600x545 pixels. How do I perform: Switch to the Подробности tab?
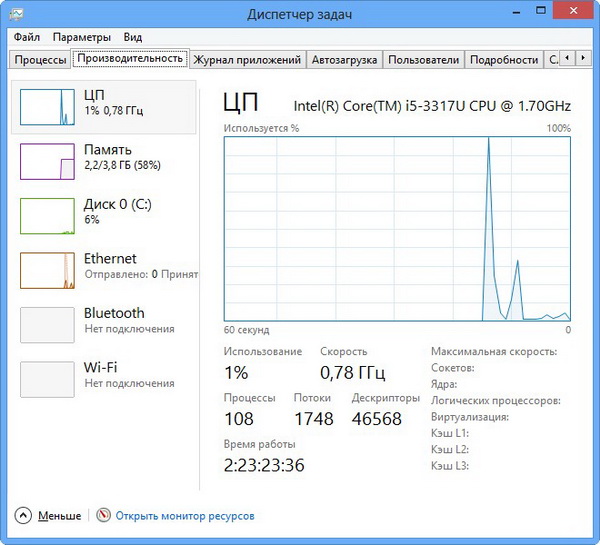pyautogui.click(x=503, y=60)
